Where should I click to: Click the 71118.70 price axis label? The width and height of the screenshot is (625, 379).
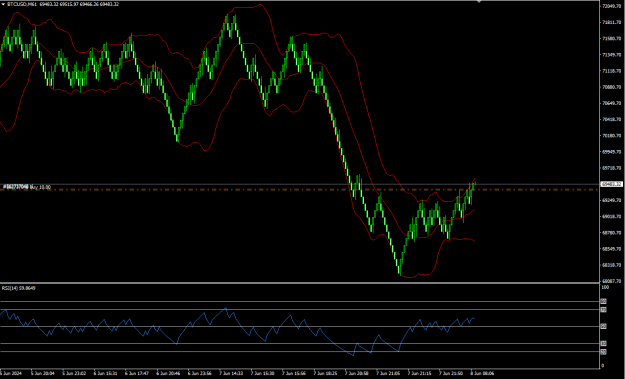tap(611, 71)
